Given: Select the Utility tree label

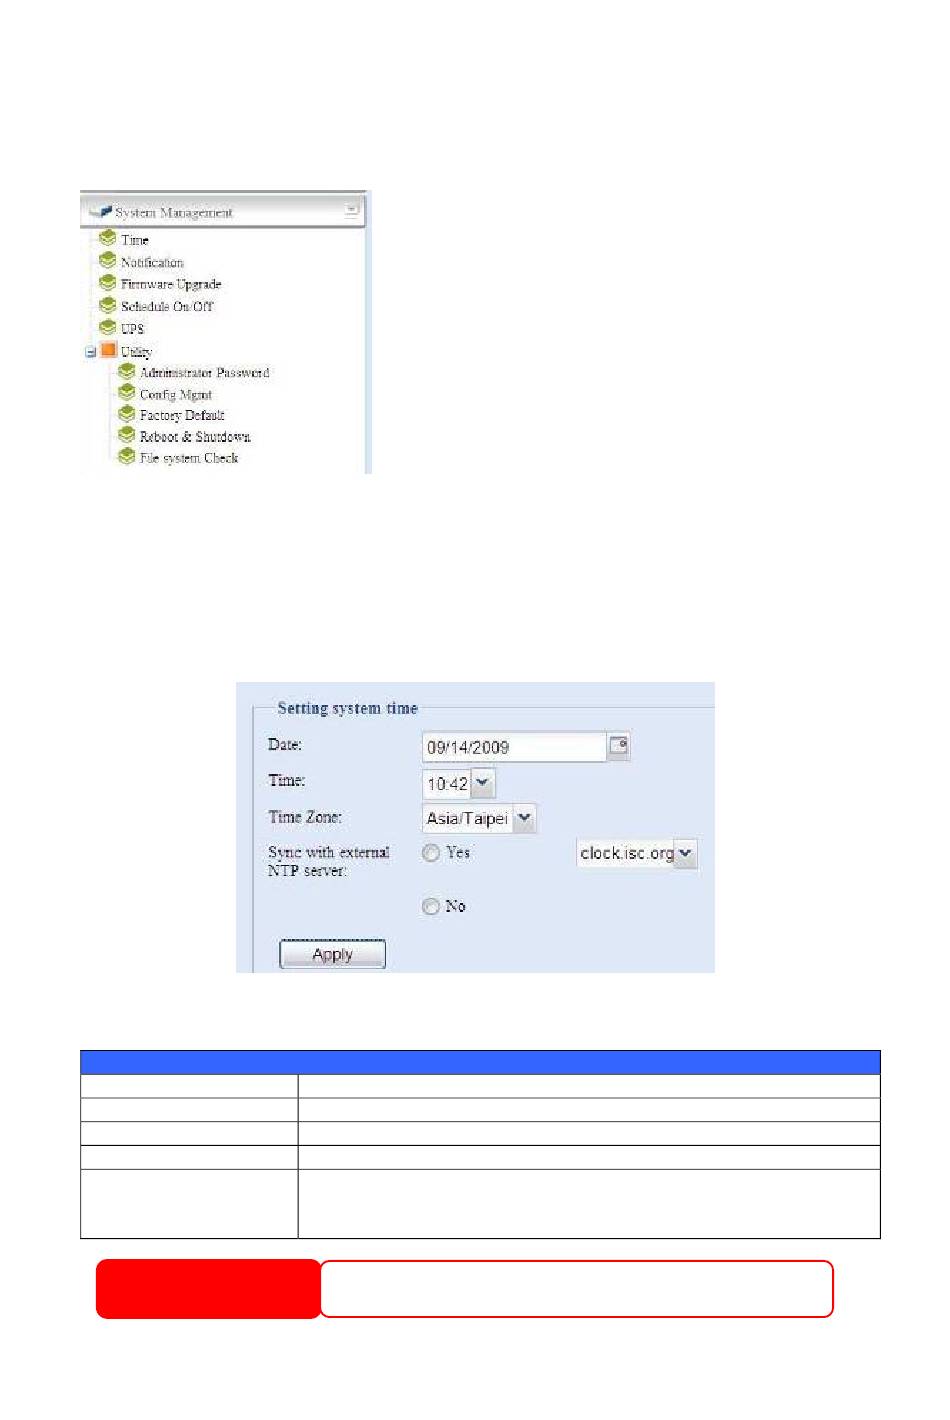Looking at the screenshot, I should point(136,351).
